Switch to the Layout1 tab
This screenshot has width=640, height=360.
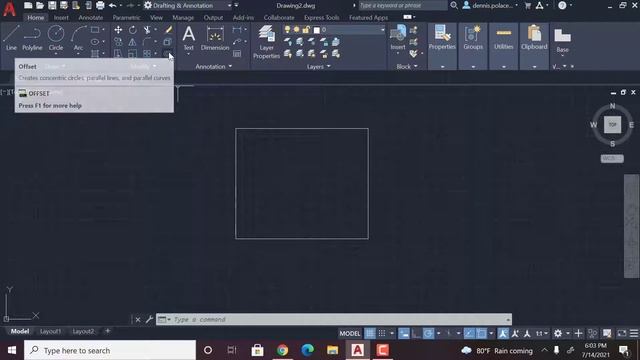50,331
